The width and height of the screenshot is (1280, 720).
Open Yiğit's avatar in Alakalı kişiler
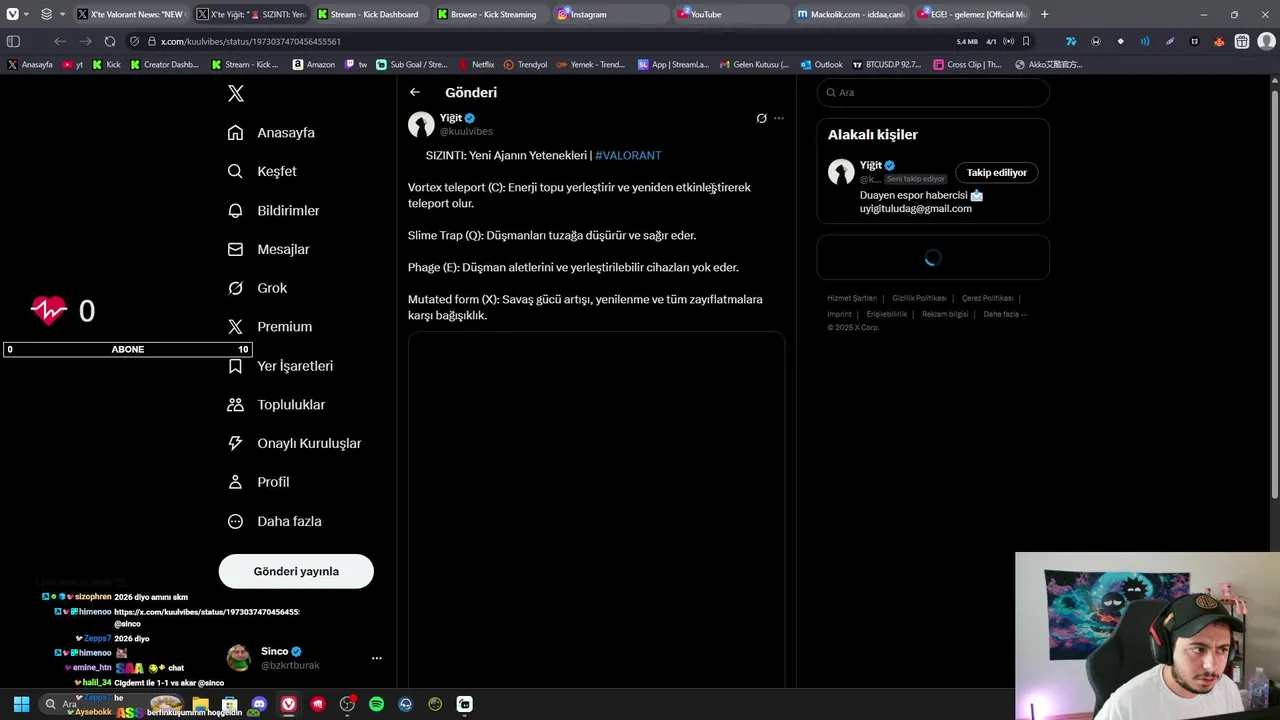click(841, 172)
